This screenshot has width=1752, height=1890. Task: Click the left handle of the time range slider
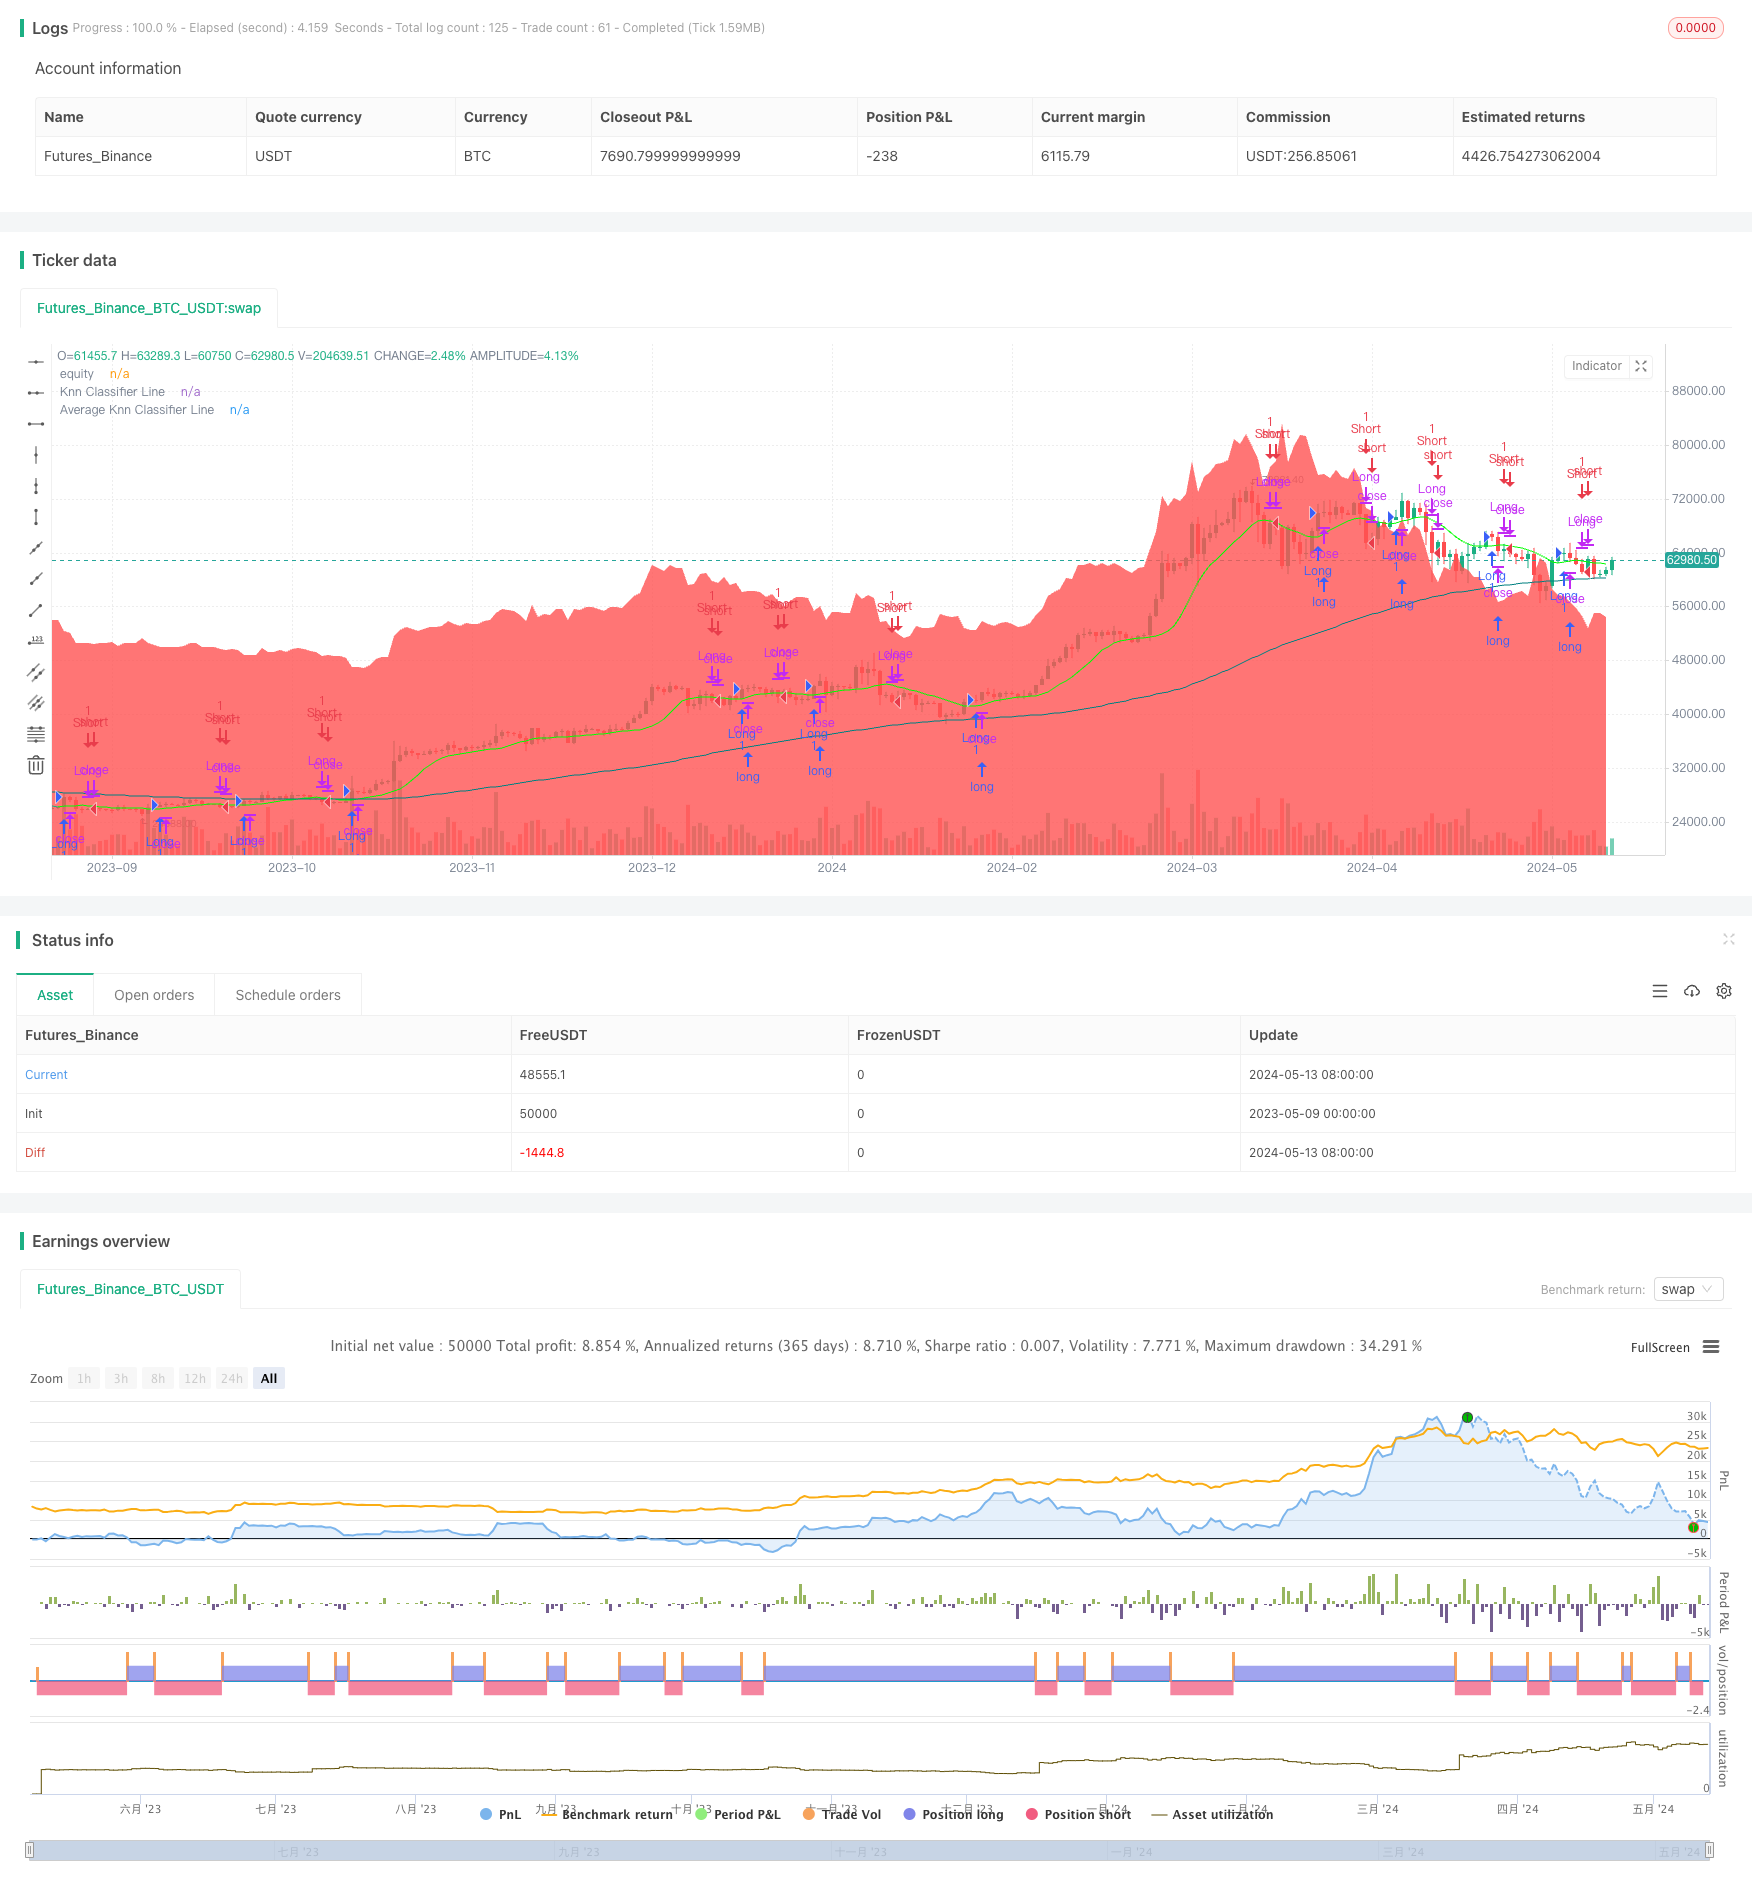click(x=30, y=1850)
